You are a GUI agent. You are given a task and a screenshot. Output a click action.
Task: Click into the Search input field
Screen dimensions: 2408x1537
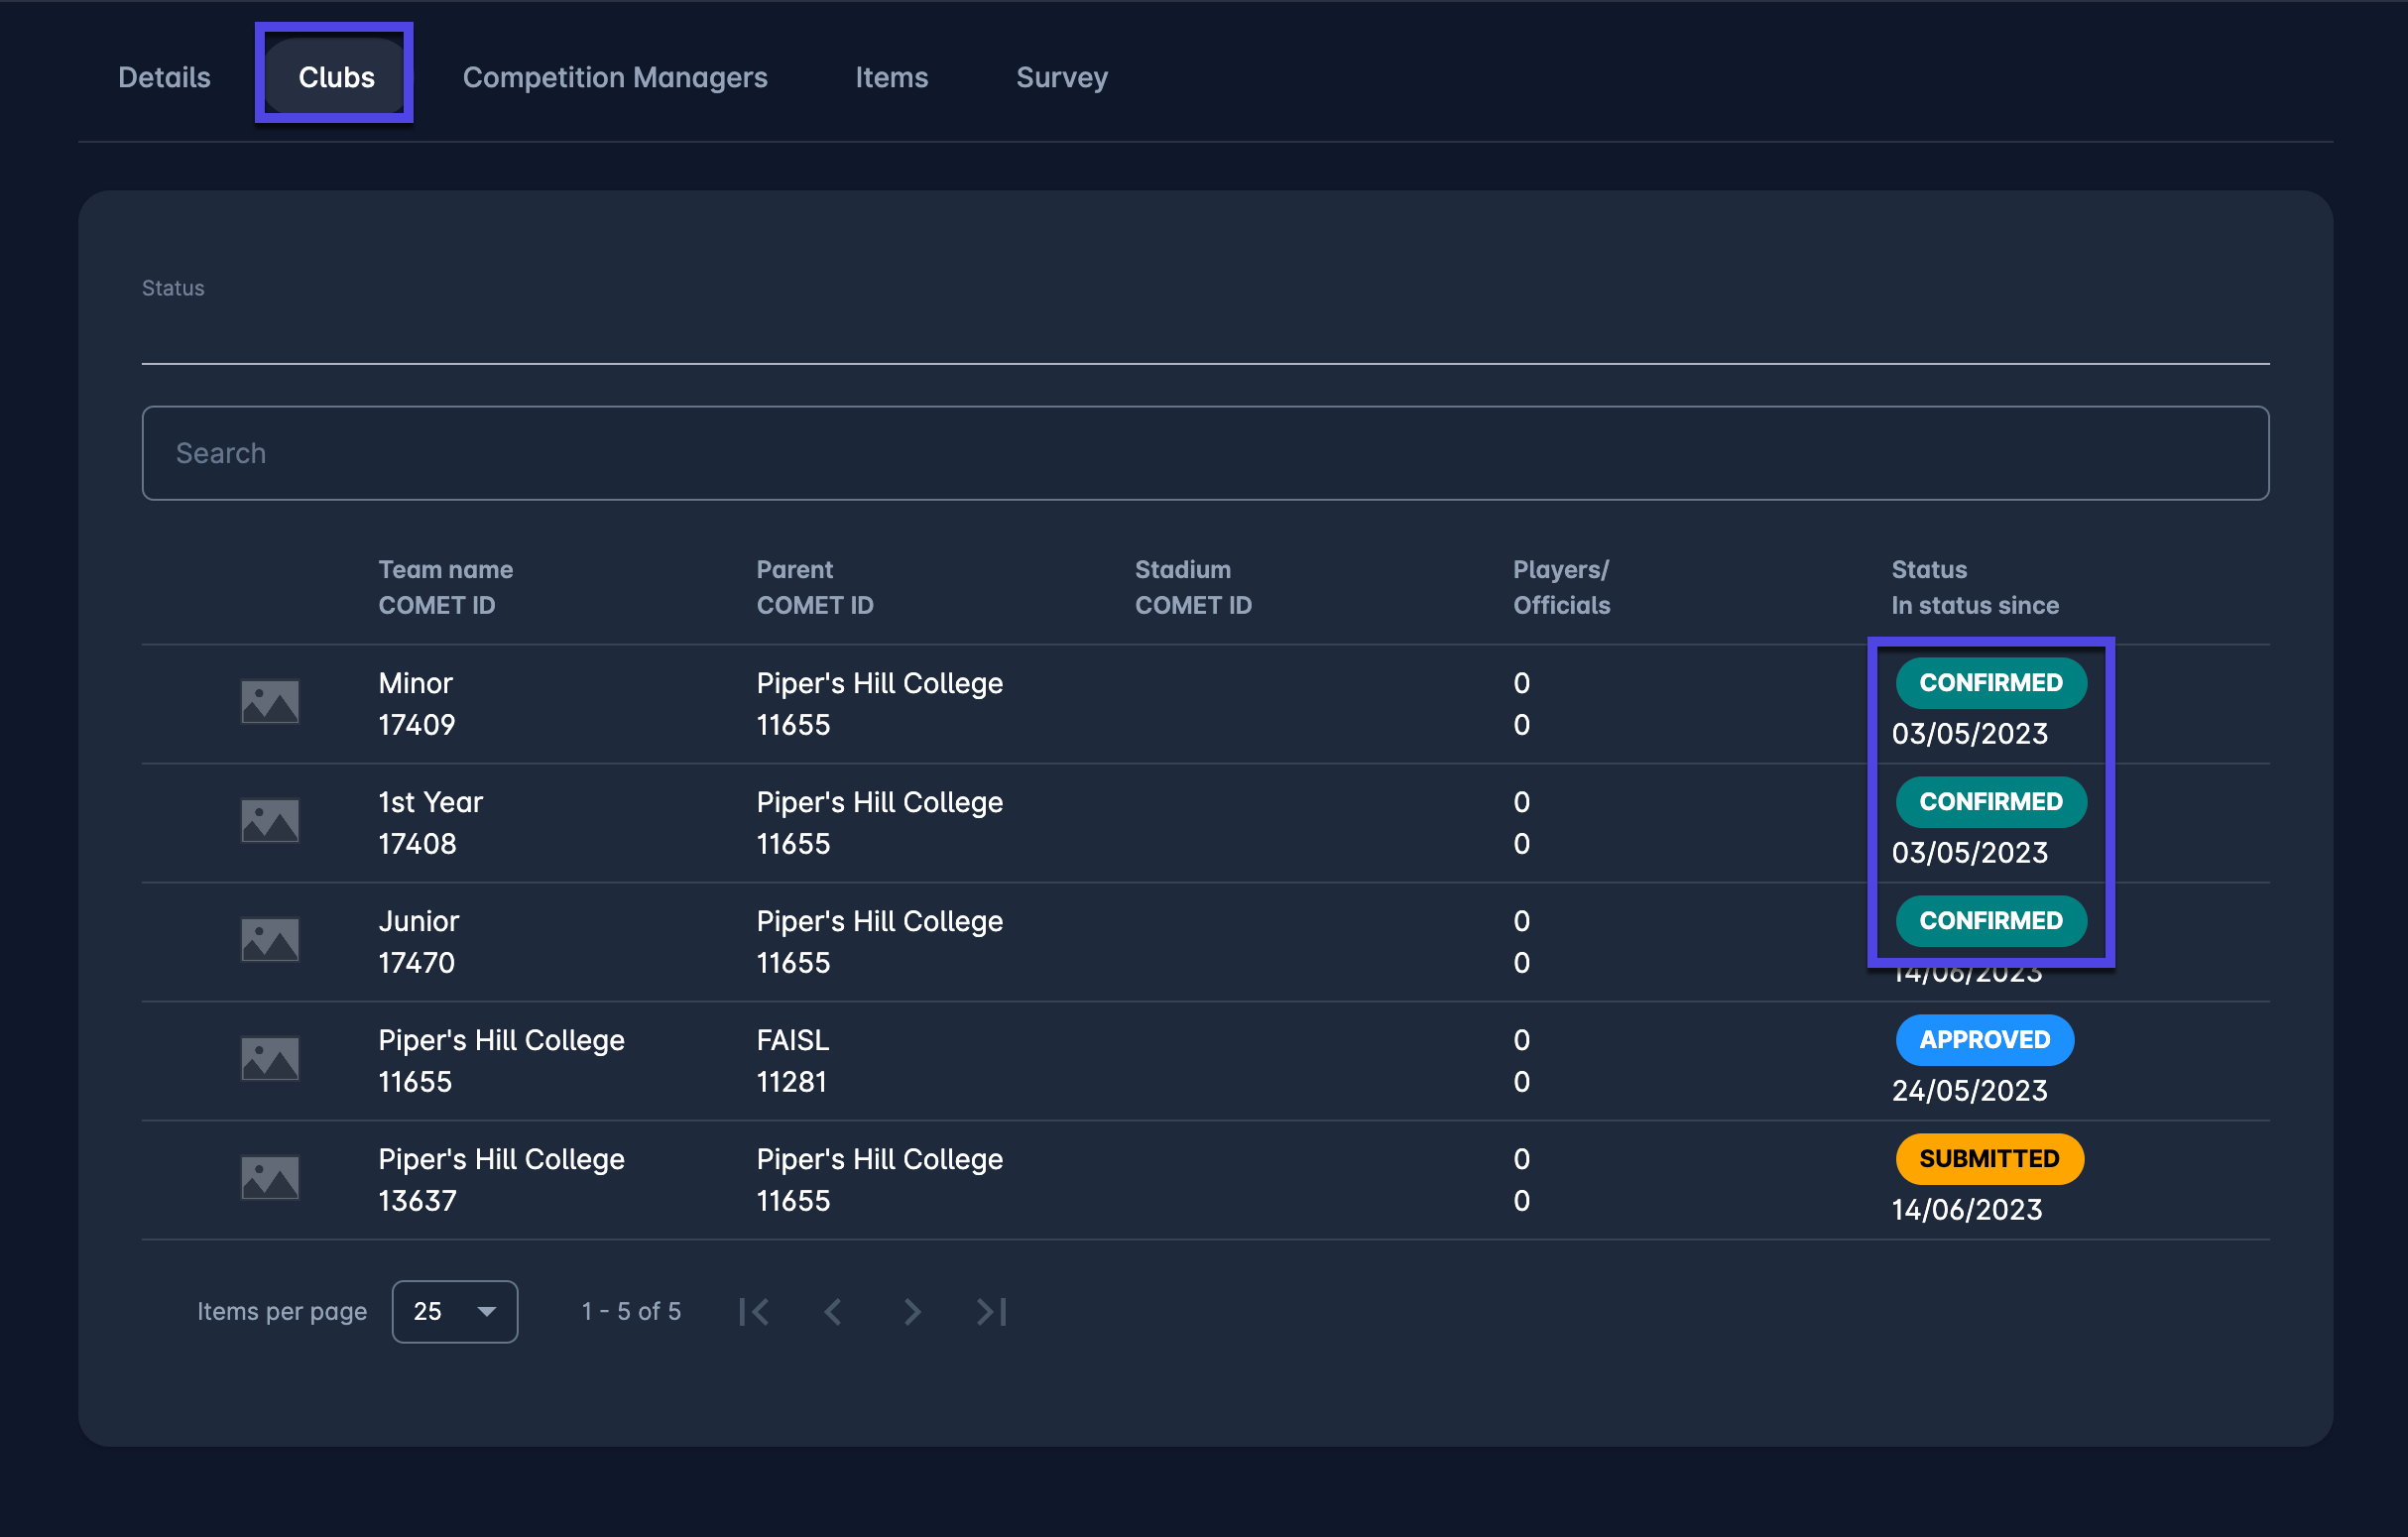1204,453
